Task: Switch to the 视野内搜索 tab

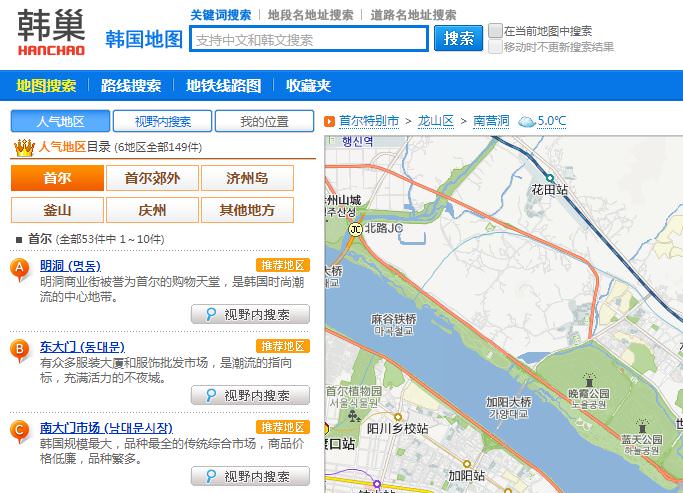Action: [162, 121]
